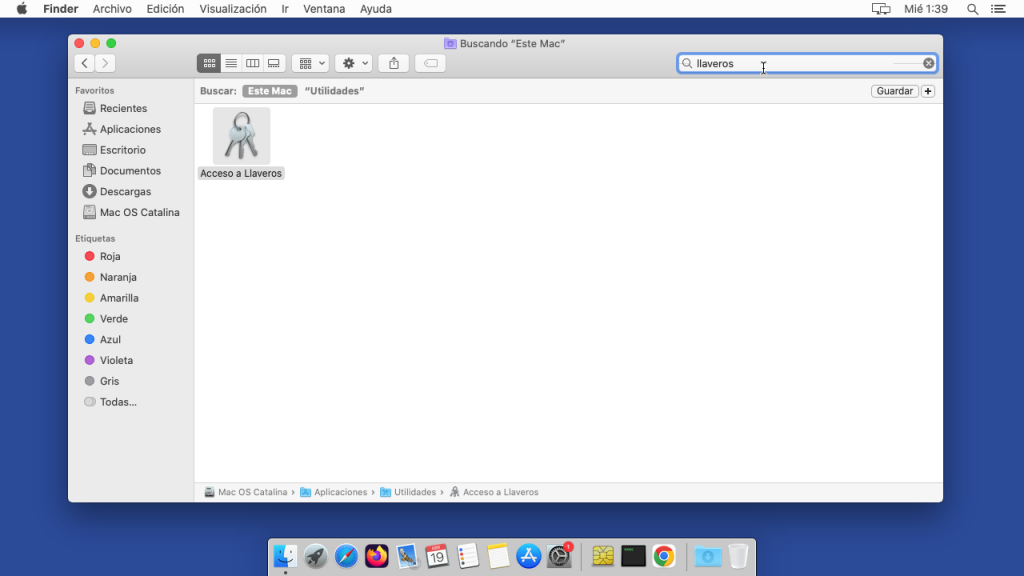Open Reminders from the Dock
Image resolution: width=1024 pixels, height=576 pixels.
(468, 556)
